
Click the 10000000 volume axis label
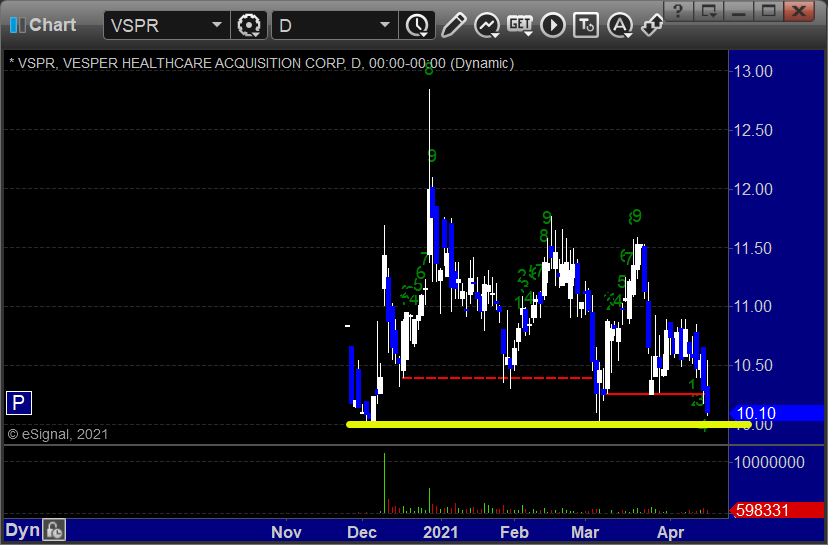pos(769,463)
